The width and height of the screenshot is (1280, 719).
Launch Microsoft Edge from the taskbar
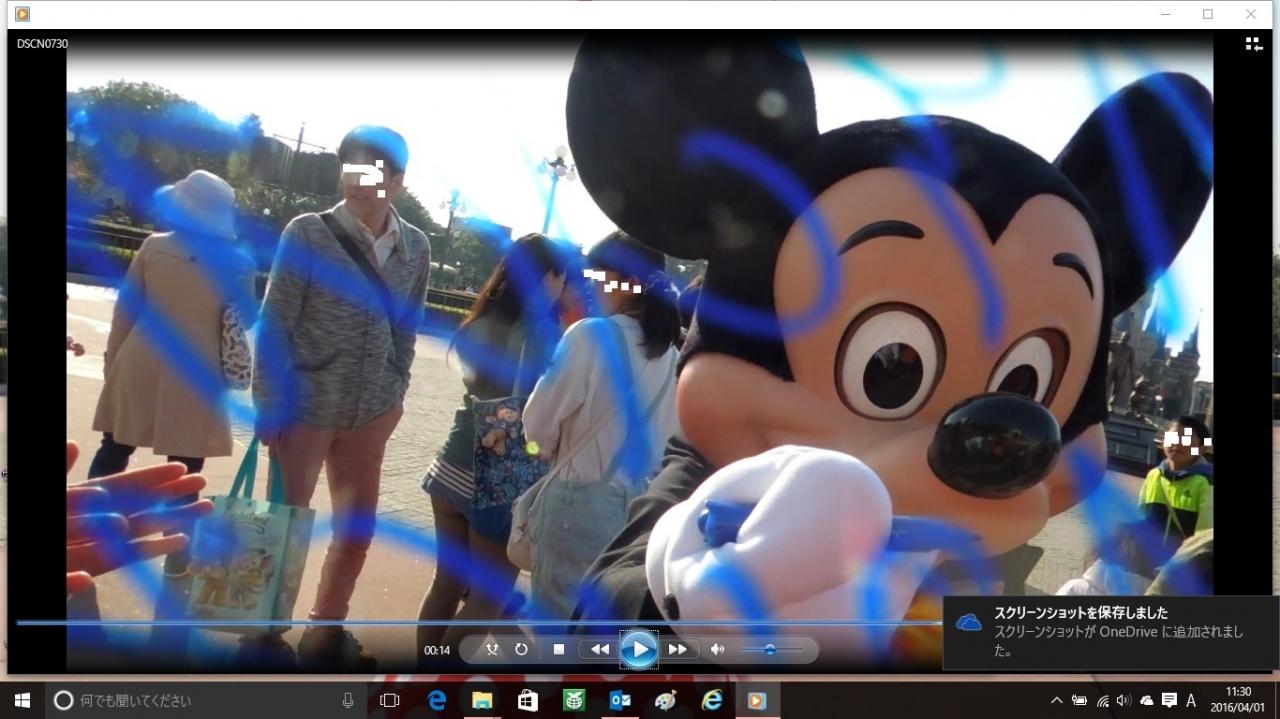(437, 701)
